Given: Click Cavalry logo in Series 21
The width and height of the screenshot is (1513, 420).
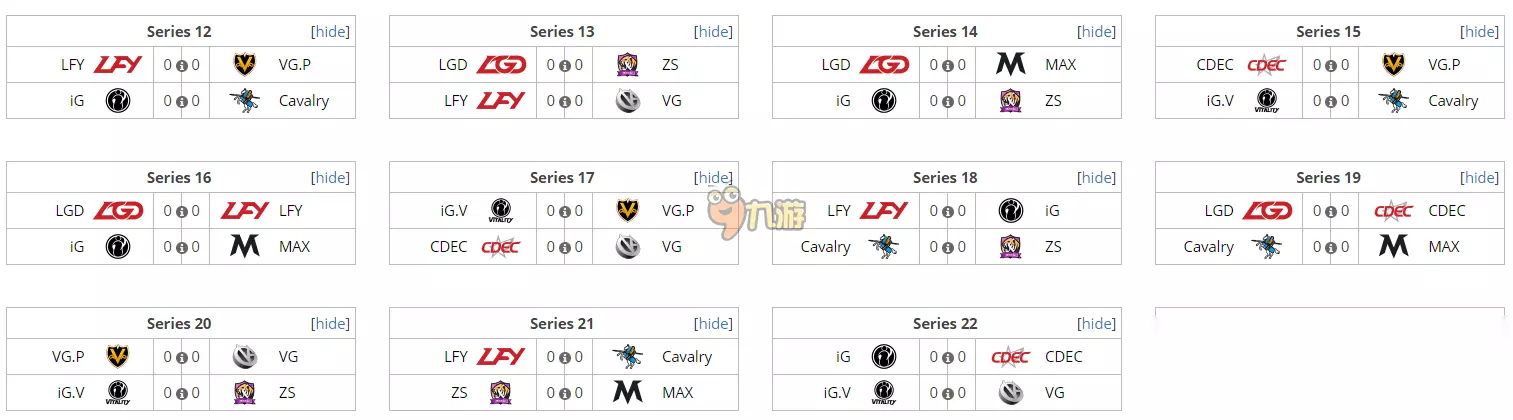Looking at the screenshot, I should pyautogui.click(x=628, y=357).
